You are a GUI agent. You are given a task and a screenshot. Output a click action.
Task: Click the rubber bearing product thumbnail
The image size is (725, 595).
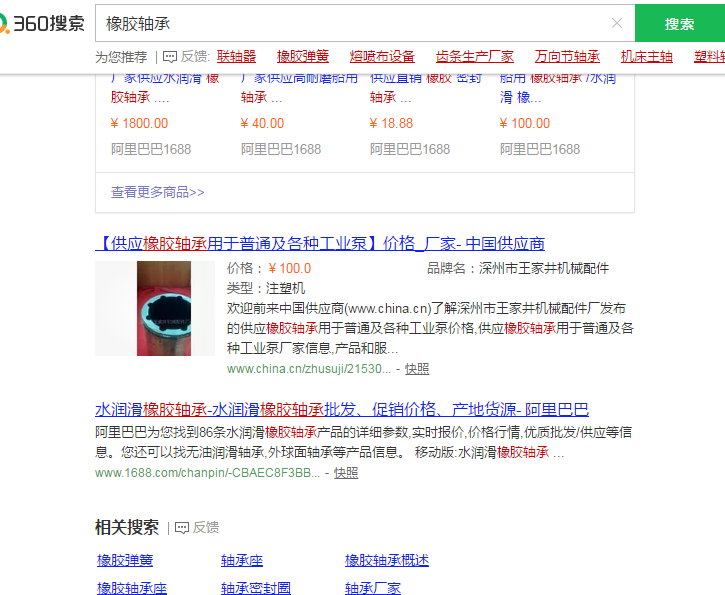(x=155, y=308)
